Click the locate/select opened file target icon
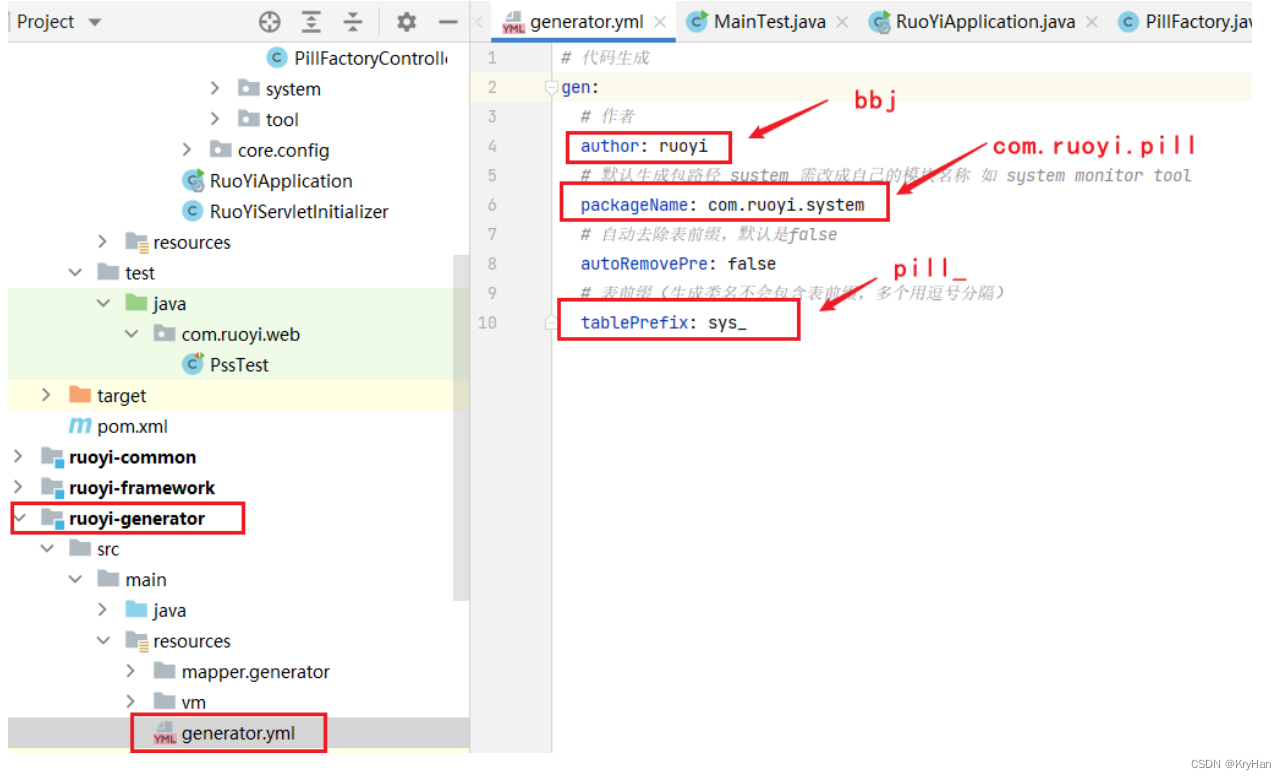 270,22
